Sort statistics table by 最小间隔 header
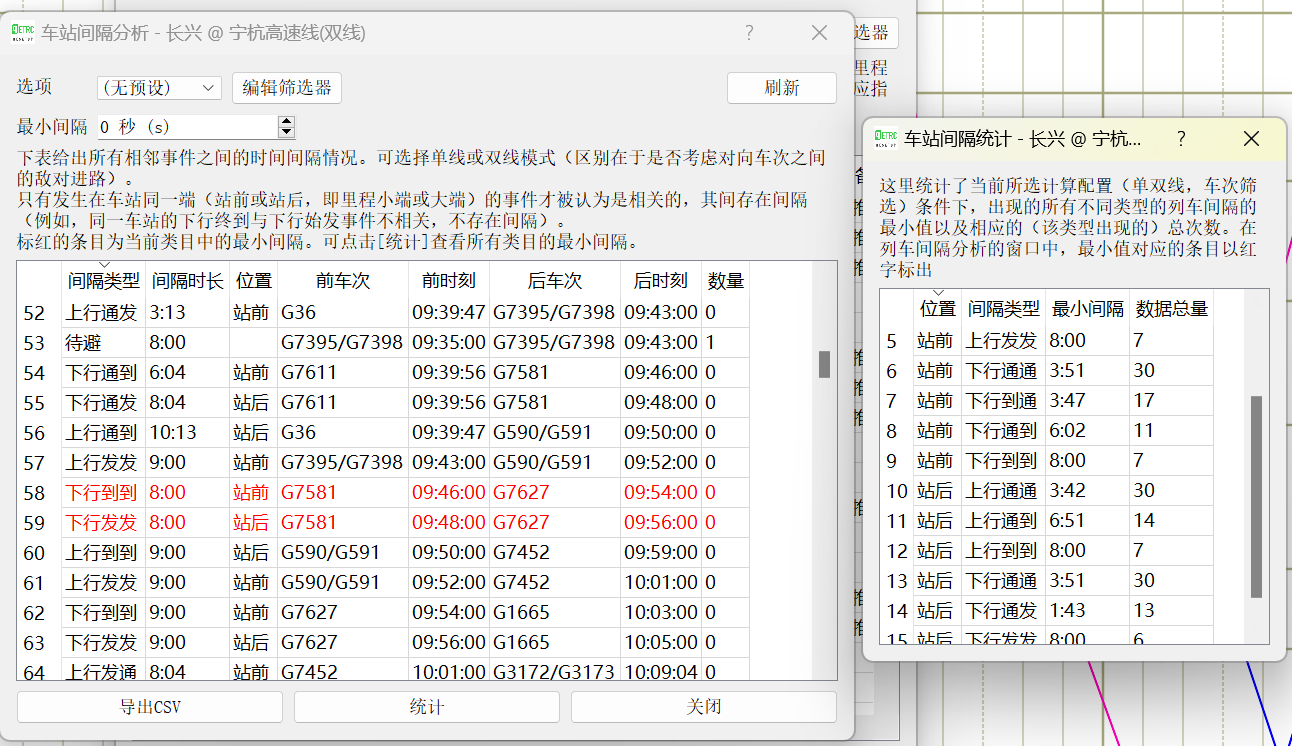The height and width of the screenshot is (746, 1292). (1089, 309)
